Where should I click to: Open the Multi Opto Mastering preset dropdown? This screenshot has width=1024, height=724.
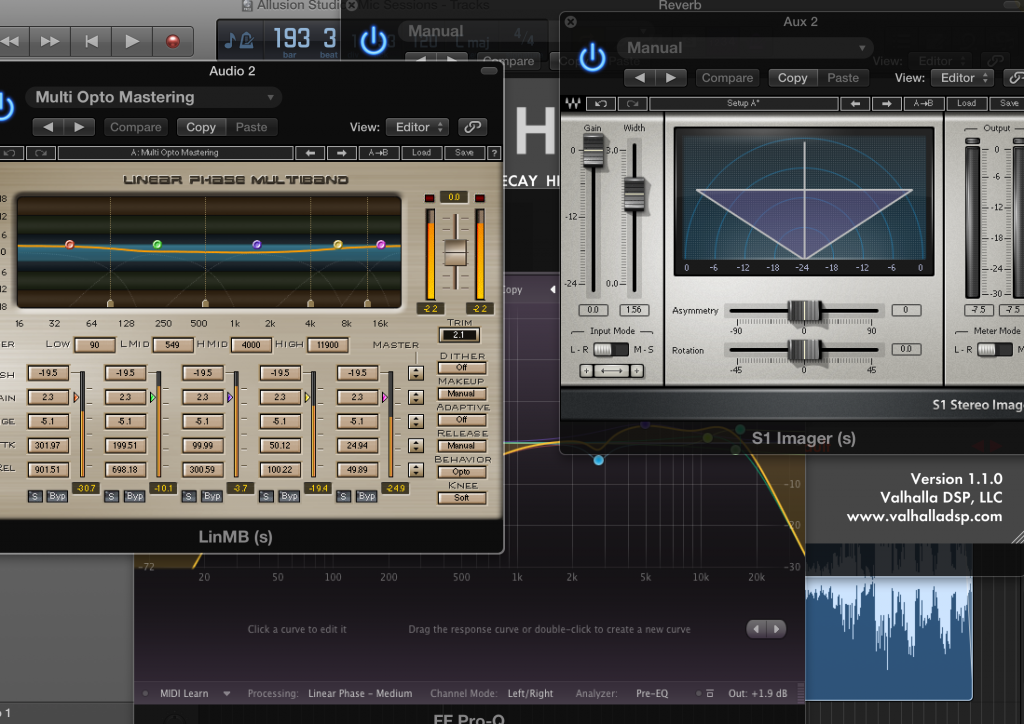[154, 97]
